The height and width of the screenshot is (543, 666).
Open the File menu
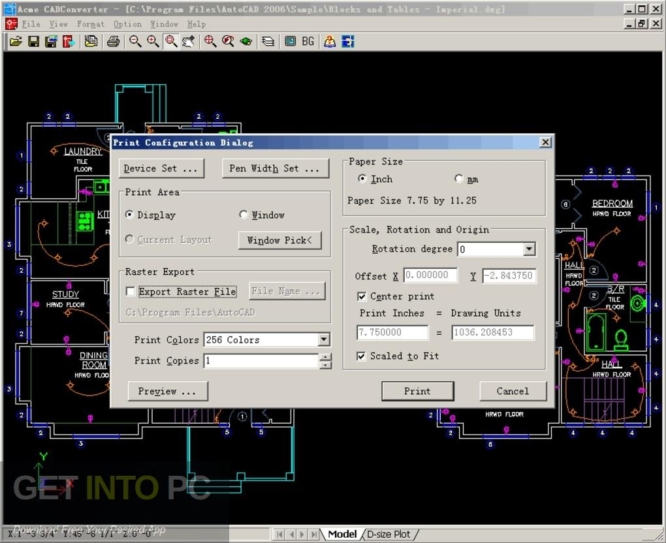31,24
